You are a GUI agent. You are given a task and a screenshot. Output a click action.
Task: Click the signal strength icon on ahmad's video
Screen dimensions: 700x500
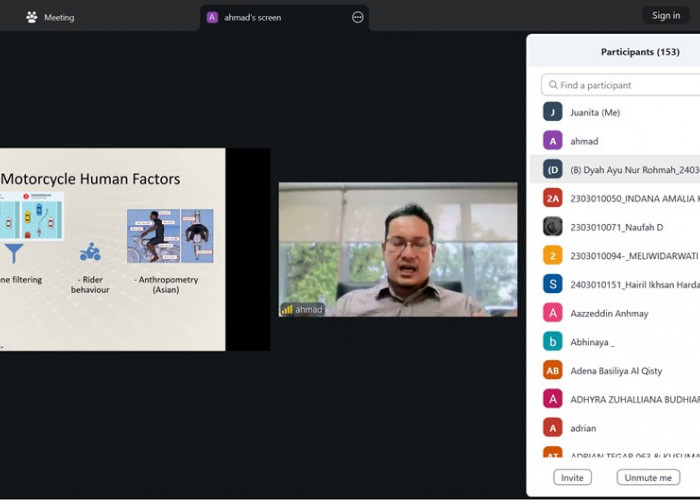pos(287,310)
